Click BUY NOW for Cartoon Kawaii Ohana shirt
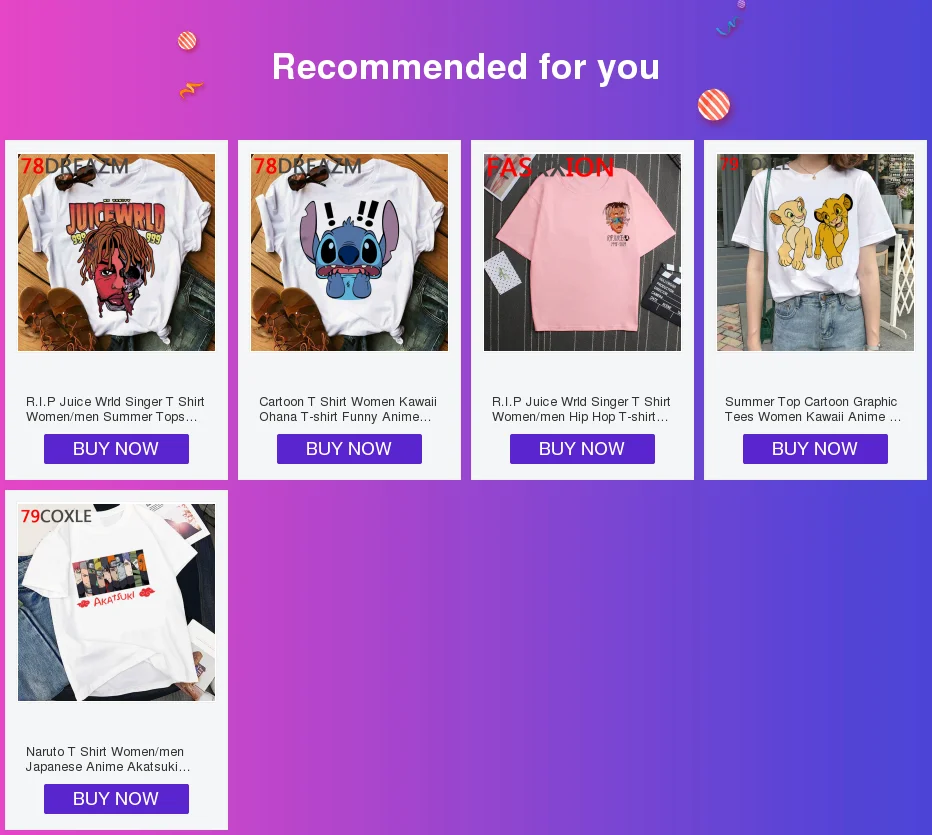Viewport: 932px width, 835px height. [x=350, y=449]
